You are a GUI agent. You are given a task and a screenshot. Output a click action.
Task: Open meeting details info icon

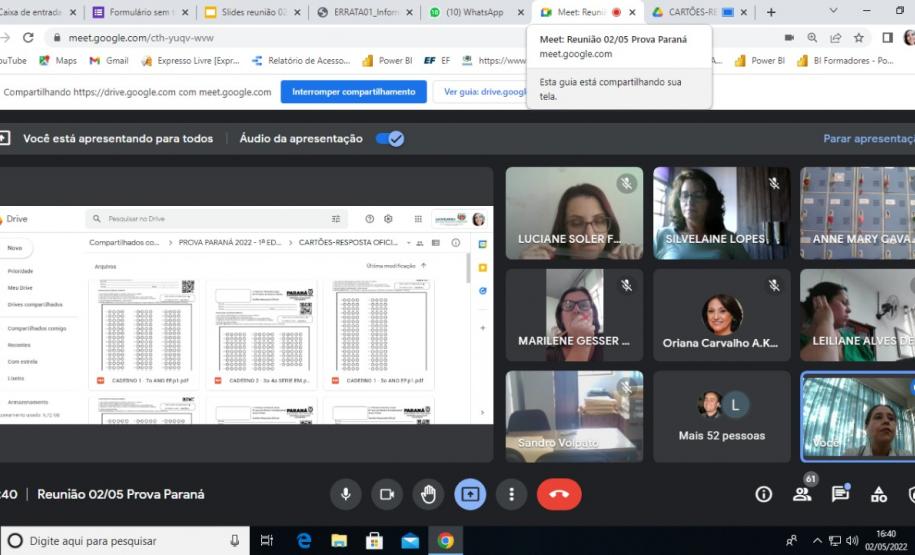[764, 494]
